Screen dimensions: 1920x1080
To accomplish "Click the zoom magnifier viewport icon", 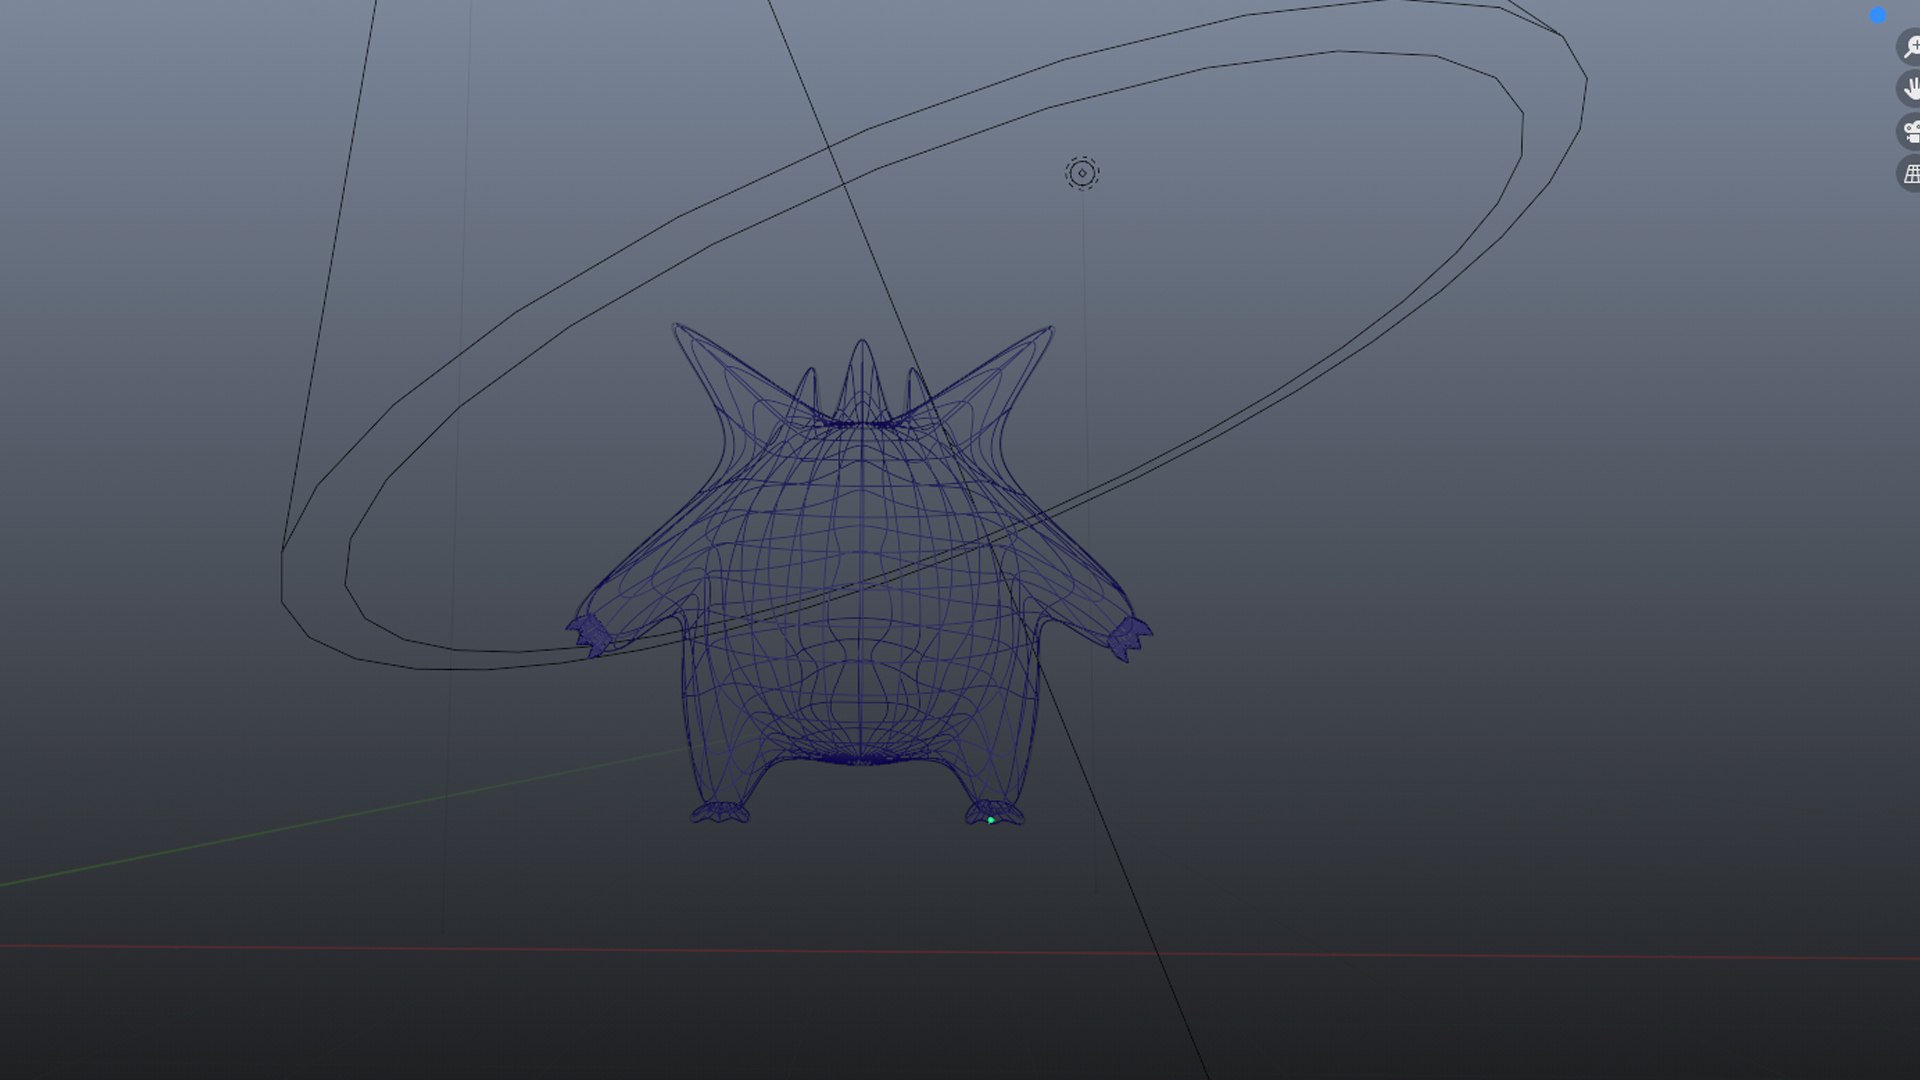I will pyautogui.click(x=1910, y=46).
